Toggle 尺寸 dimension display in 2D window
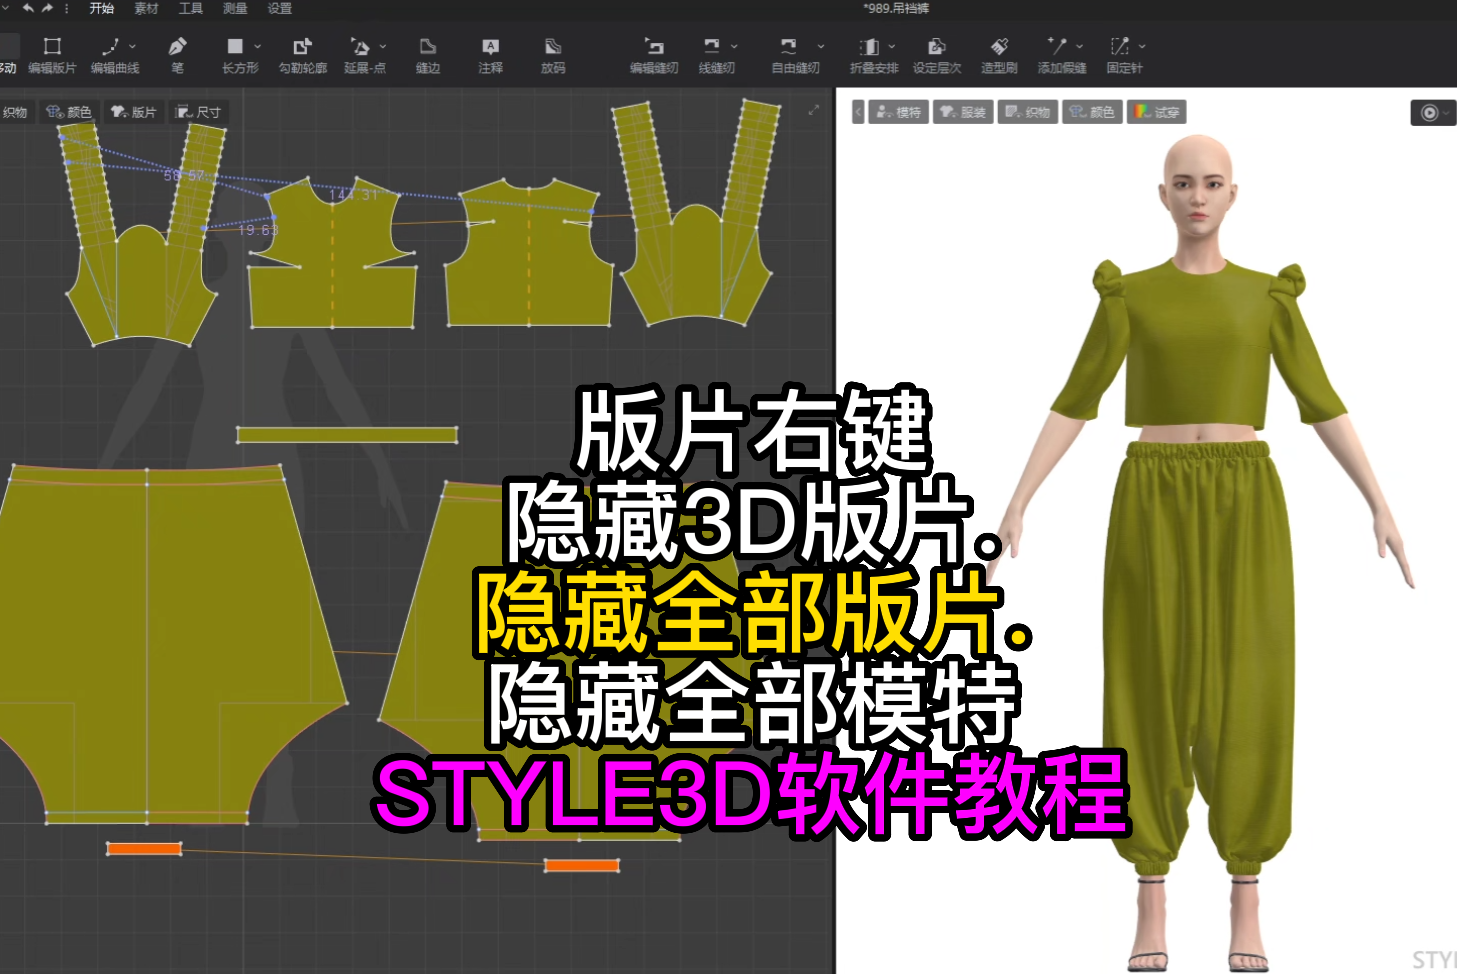This screenshot has width=1457, height=974. point(199,112)
